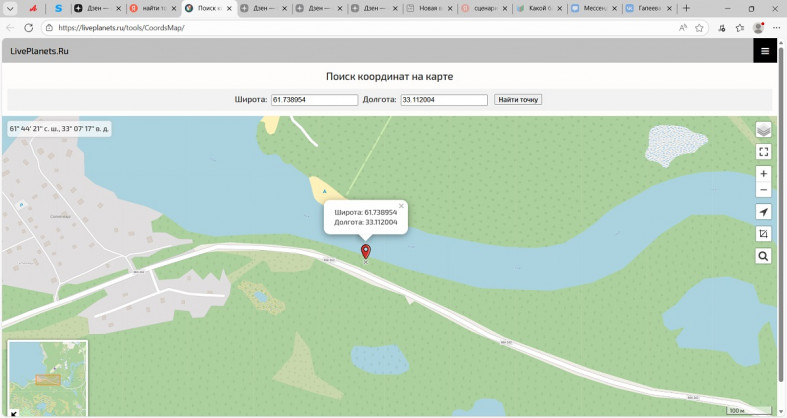The image size is (787, 418).
Task: Close the coordinates popup
Action: tap(401, 206)
